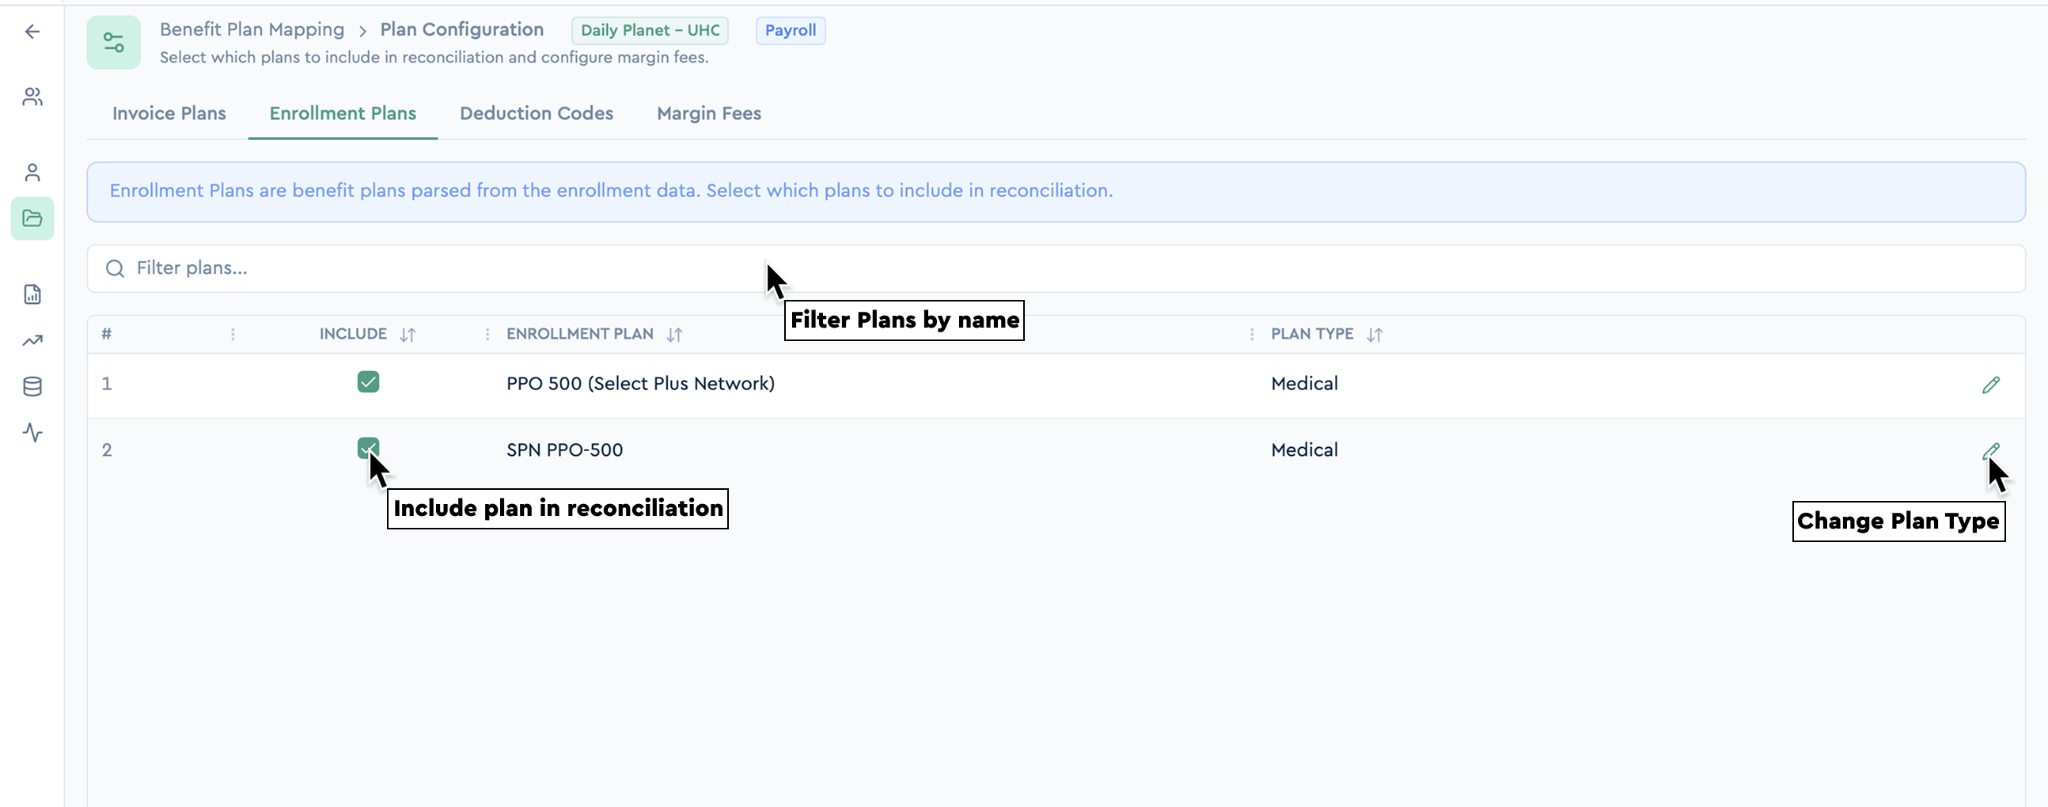This screenshot has width=2048, height=807.
Task: Edit plan type of SPN PPO-500
Action: point(1991,452)
